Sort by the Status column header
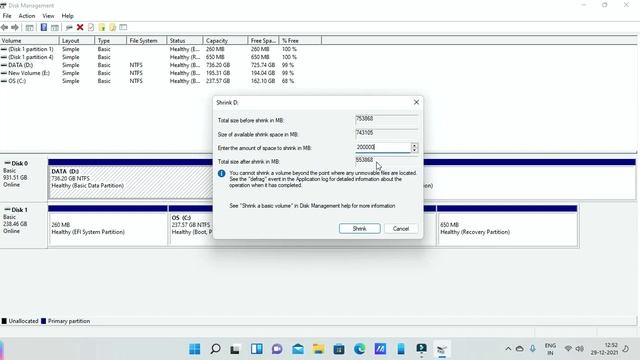The height and width of the screenshot is (360, 640). tap(184, 40)
